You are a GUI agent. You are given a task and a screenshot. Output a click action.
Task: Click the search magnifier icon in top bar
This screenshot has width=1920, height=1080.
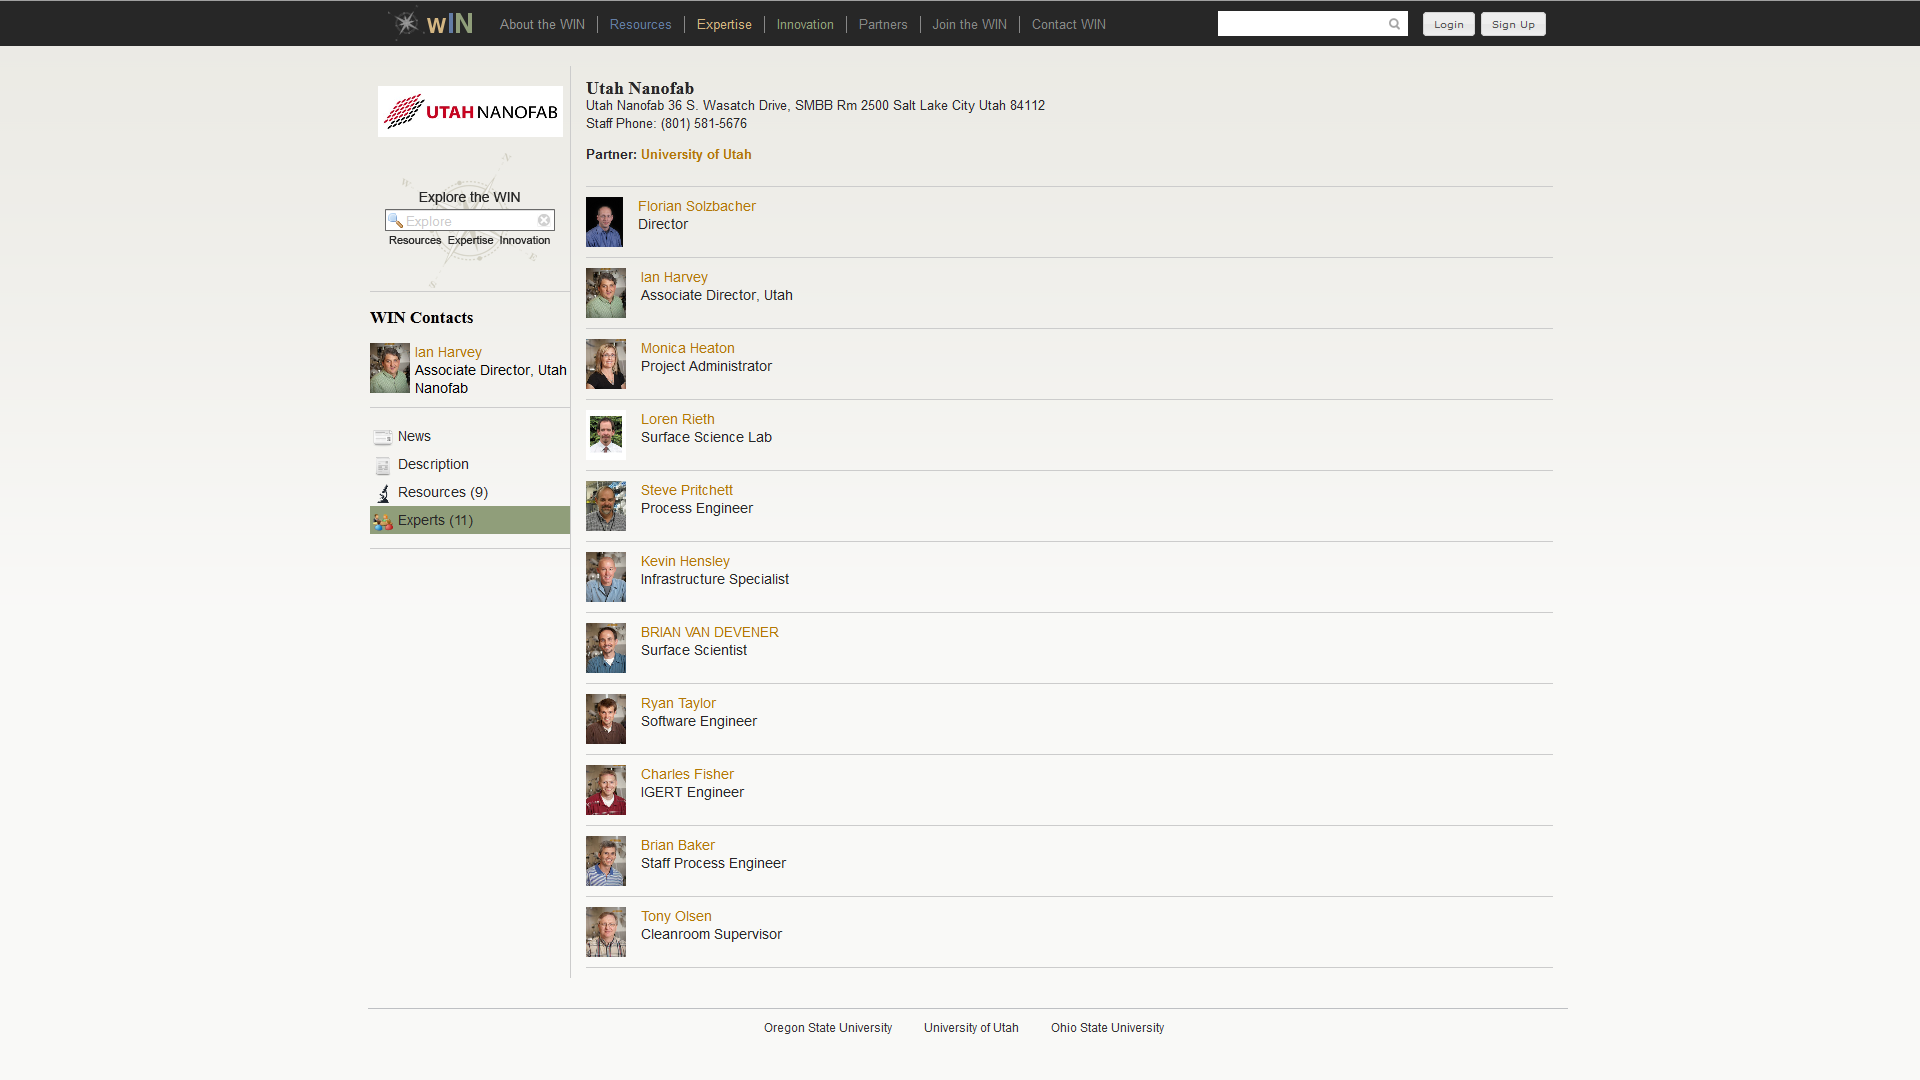click(1394, 24)
